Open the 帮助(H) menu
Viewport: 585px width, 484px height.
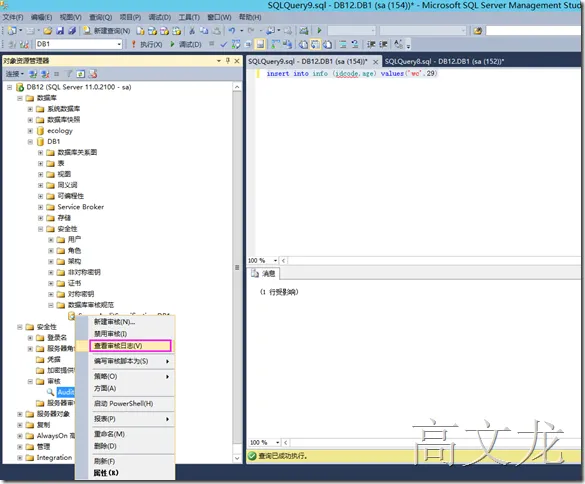click(x=250, y=17)
